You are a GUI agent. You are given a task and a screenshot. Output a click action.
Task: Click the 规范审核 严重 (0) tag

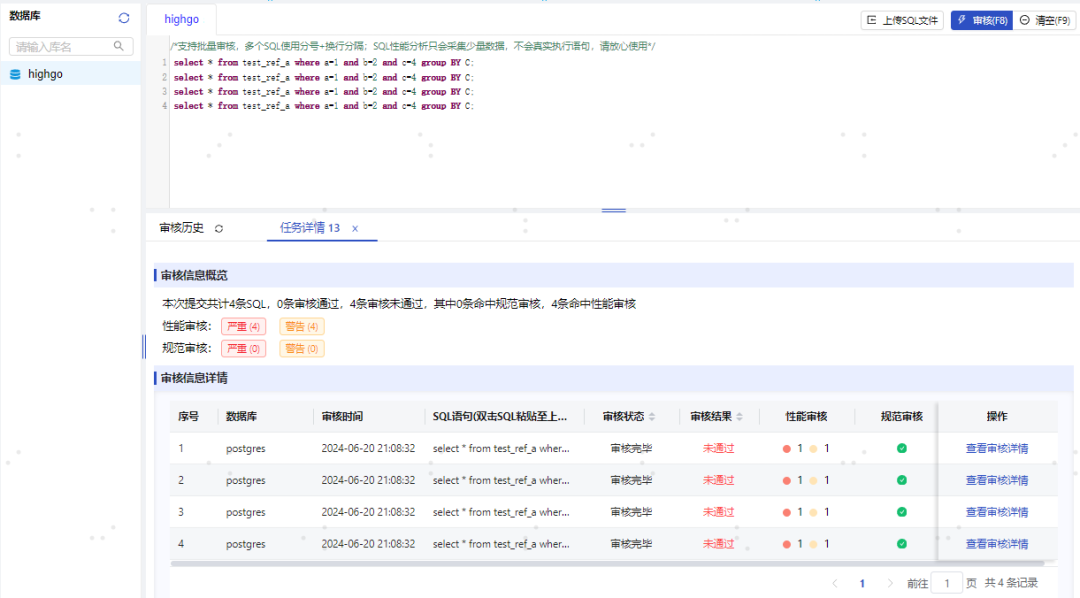click(244, 349)
